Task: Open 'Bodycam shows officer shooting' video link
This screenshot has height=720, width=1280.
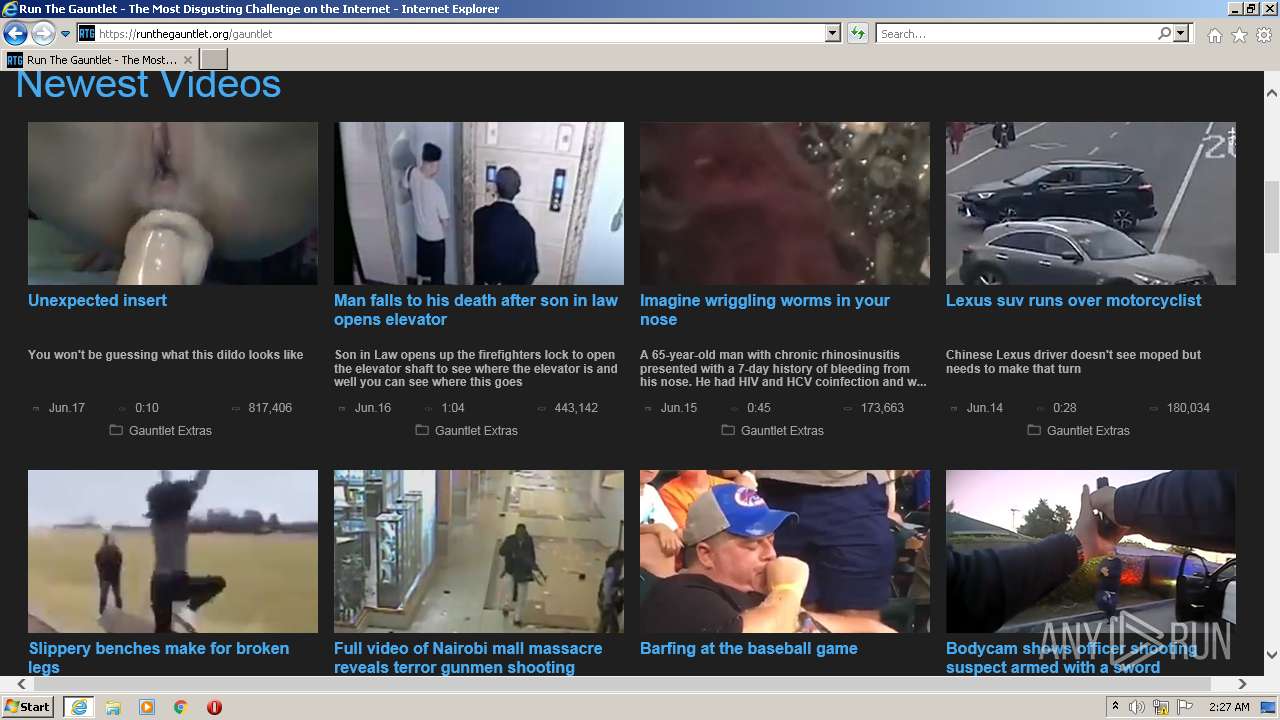Action: tap(1071, 657)
